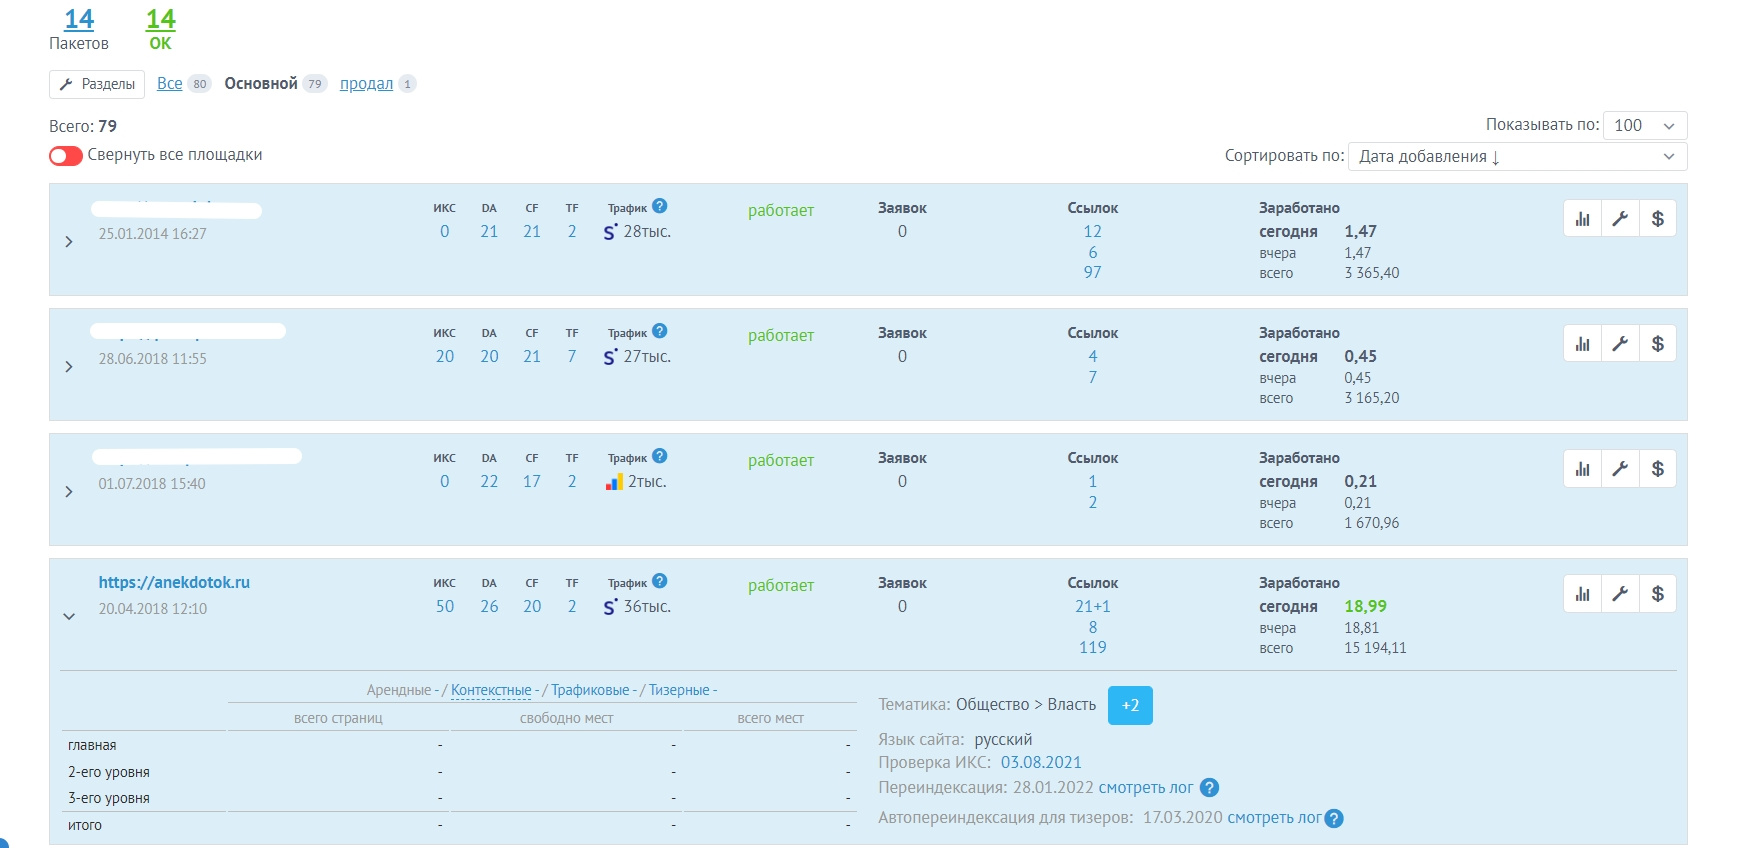
Task: Click the date '25.01.2014 16:27'
Action: click(x=152, y=234)
